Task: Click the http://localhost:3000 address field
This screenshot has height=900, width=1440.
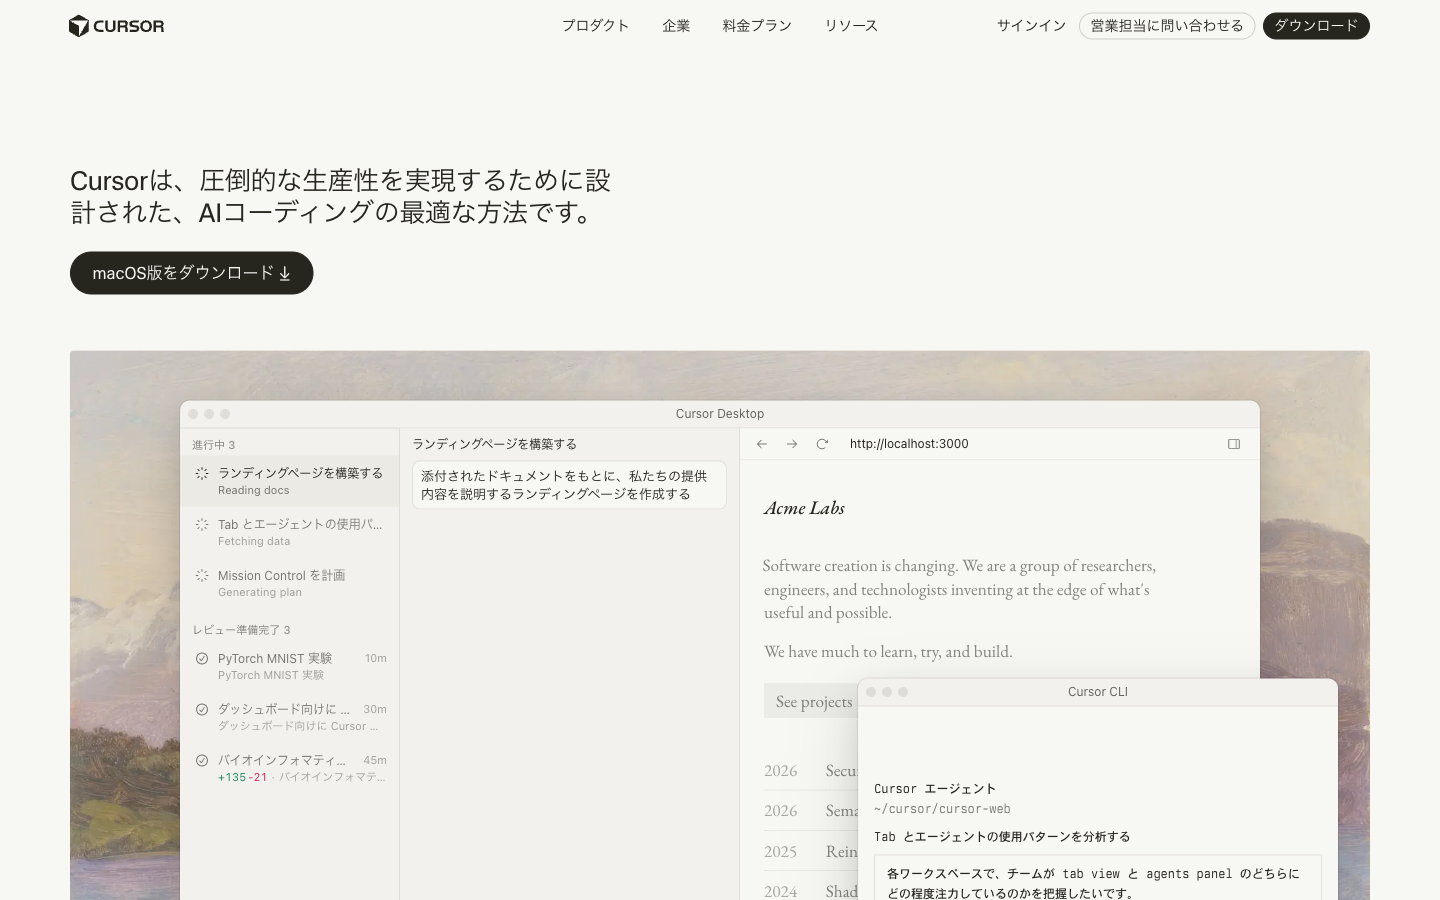Action: pos(909,444)
